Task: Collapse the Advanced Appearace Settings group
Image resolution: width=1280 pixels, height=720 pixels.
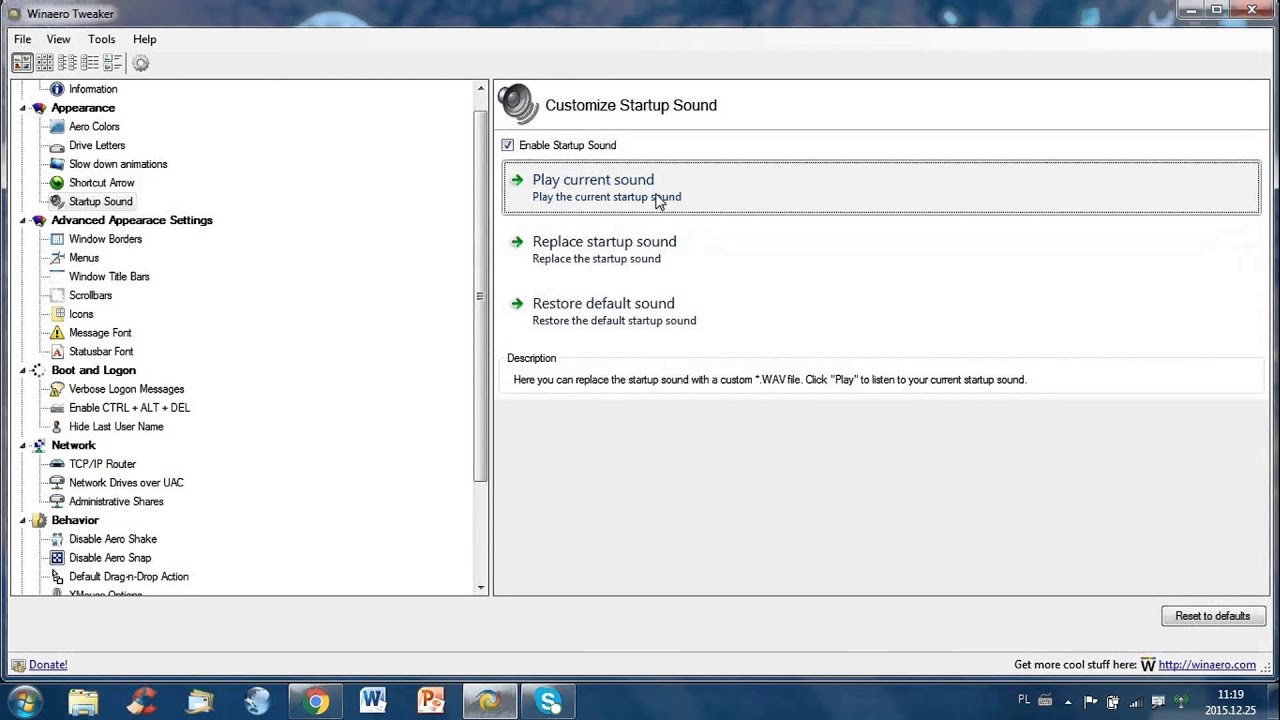Action: click(23, 220)
